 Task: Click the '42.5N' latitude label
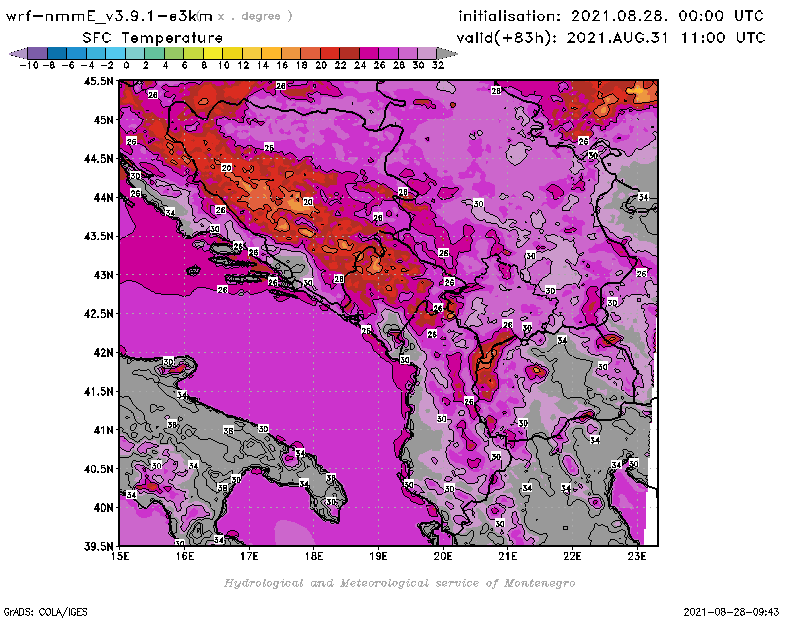(98, 314)
